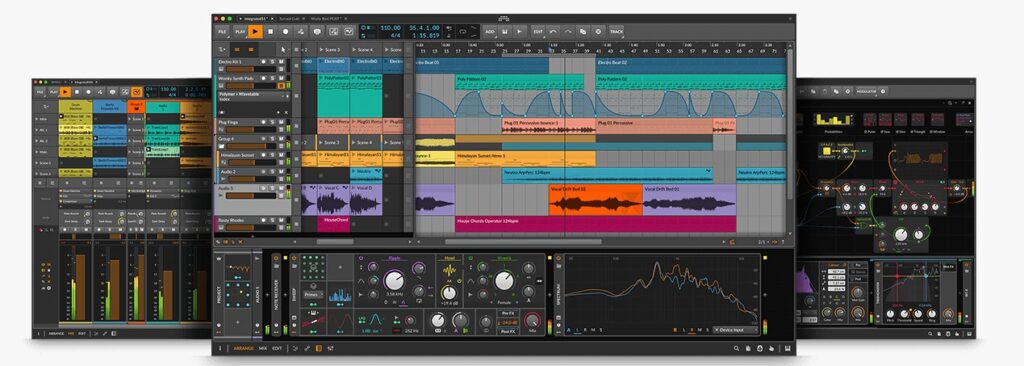The image size is (1024, 366).
Task: Click the hand icon in bottom bar
Action: 771,348
